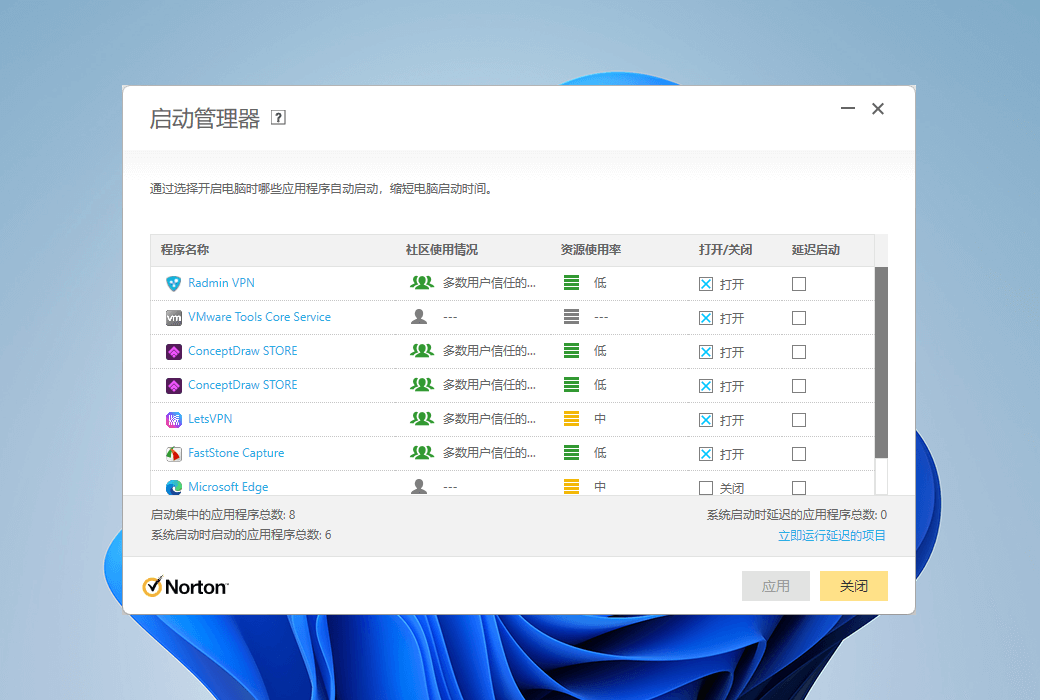Screen dimensions: 1040x700
Task: Turn off FastStone Capture startup checkbox
Action: pos(706,454)
